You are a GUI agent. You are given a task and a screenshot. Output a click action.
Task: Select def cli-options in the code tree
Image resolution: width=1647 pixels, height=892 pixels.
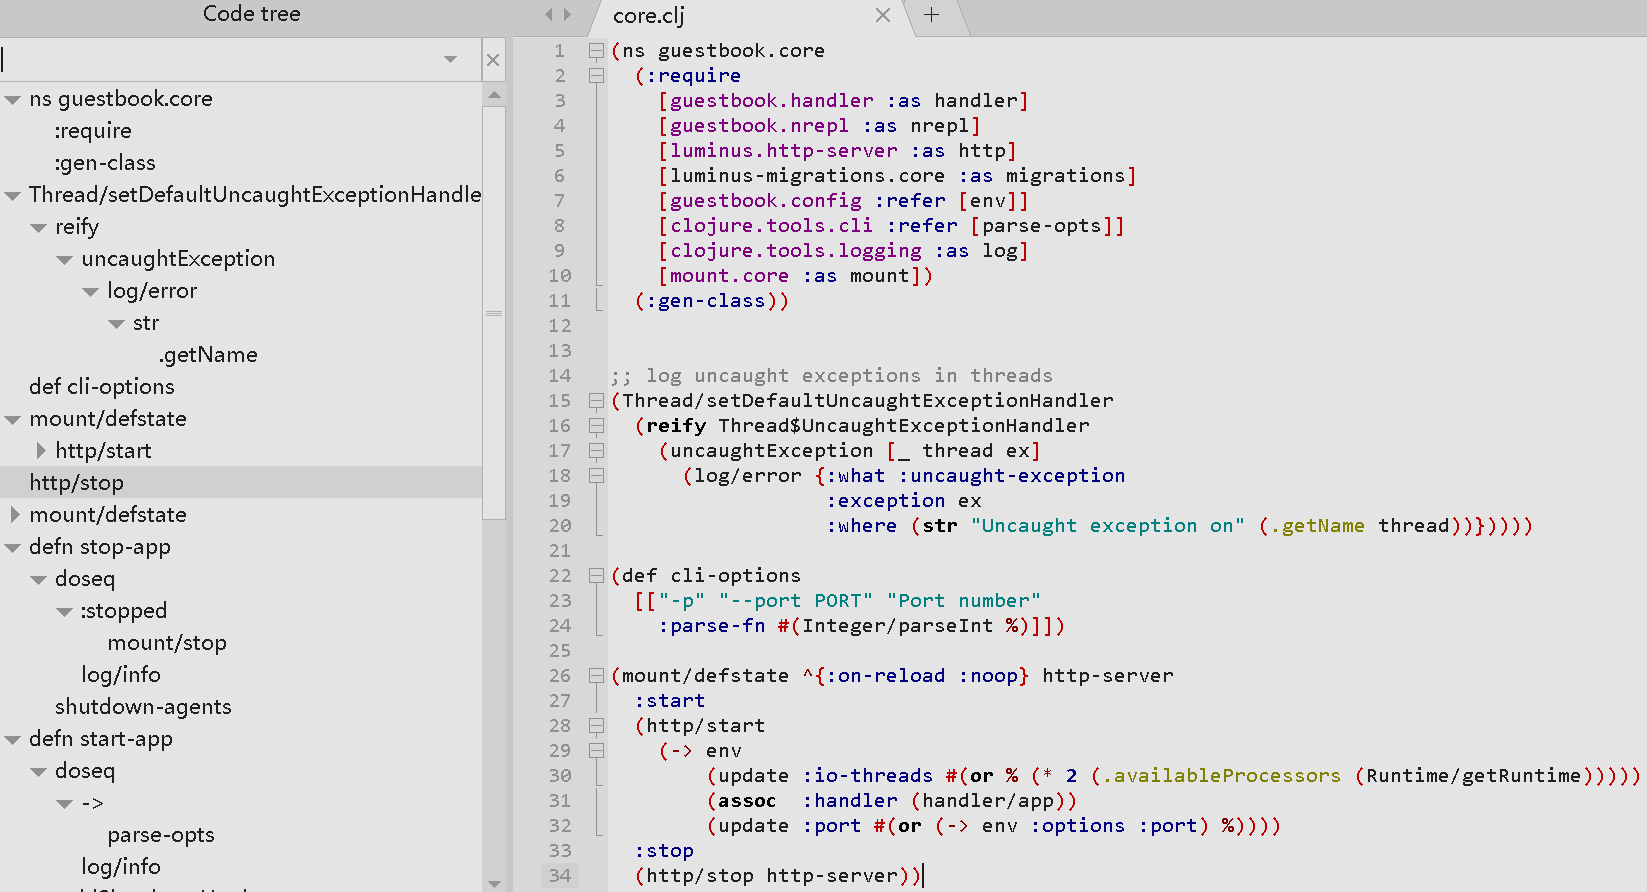click(x=102, y=387)
